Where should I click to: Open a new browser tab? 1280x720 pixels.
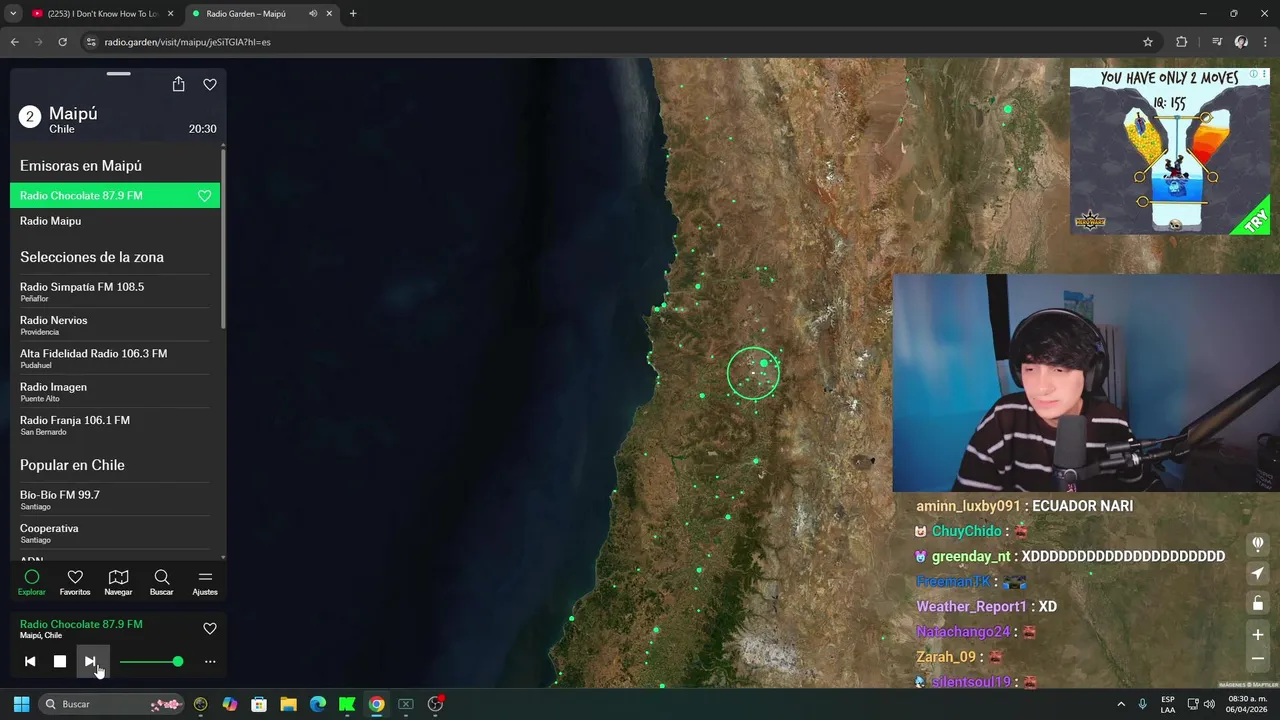pos(353,14)
